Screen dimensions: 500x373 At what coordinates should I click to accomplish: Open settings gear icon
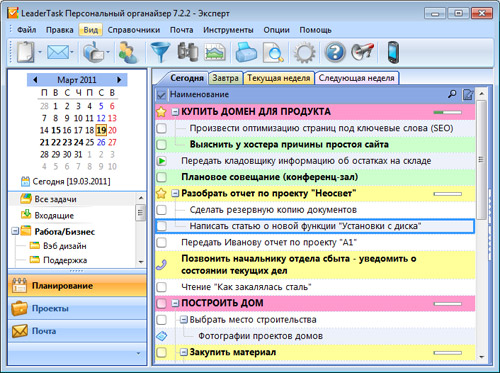[x=304, y=53]
